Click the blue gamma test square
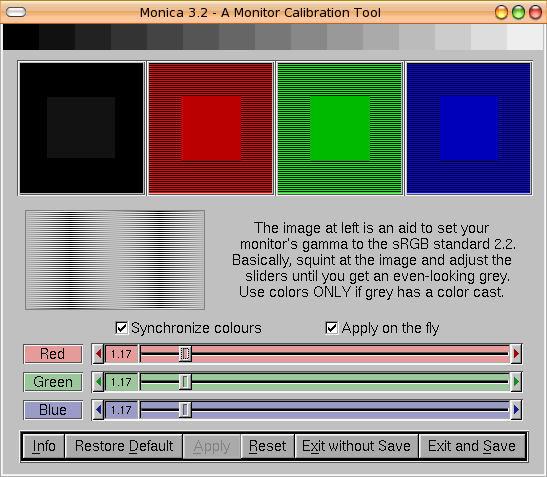The height and width of the screenshot is (477, 547). (469, 128)
